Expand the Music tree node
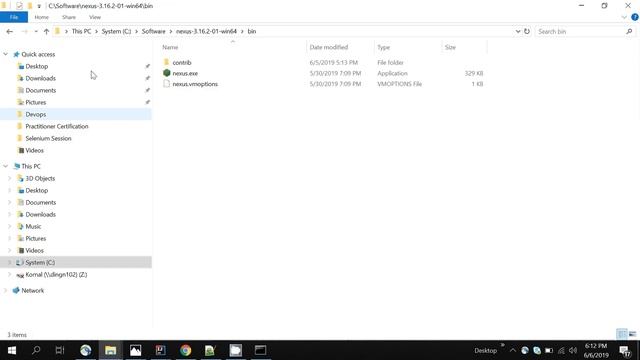Screen dimensions: 640x360 (x=9, y=227)
